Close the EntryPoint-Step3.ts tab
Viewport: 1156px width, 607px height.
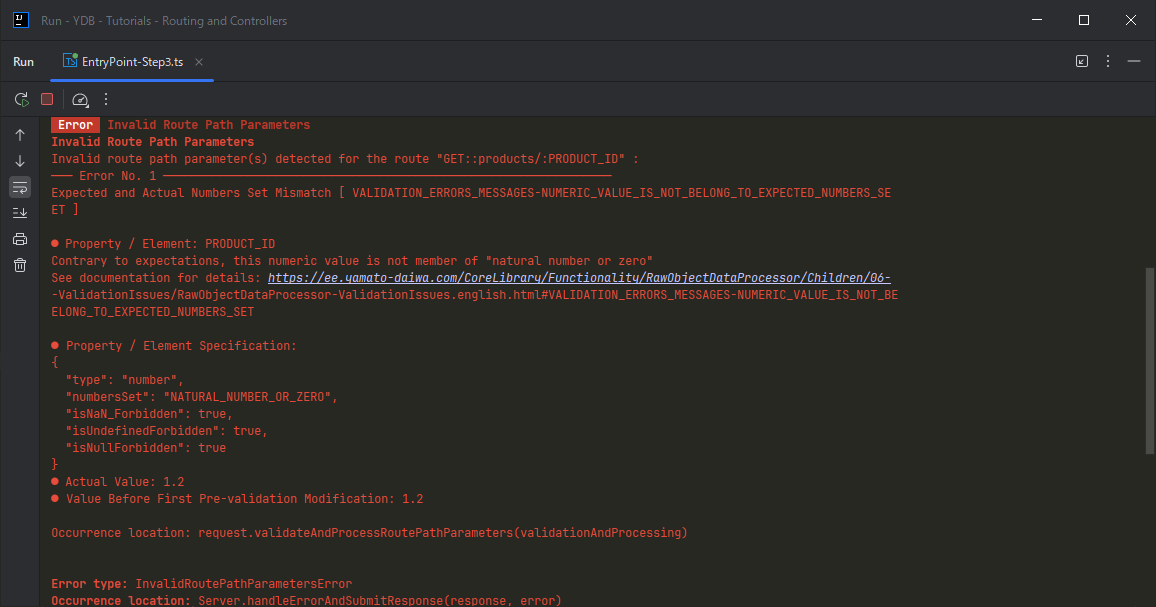(x=198, y=61)
